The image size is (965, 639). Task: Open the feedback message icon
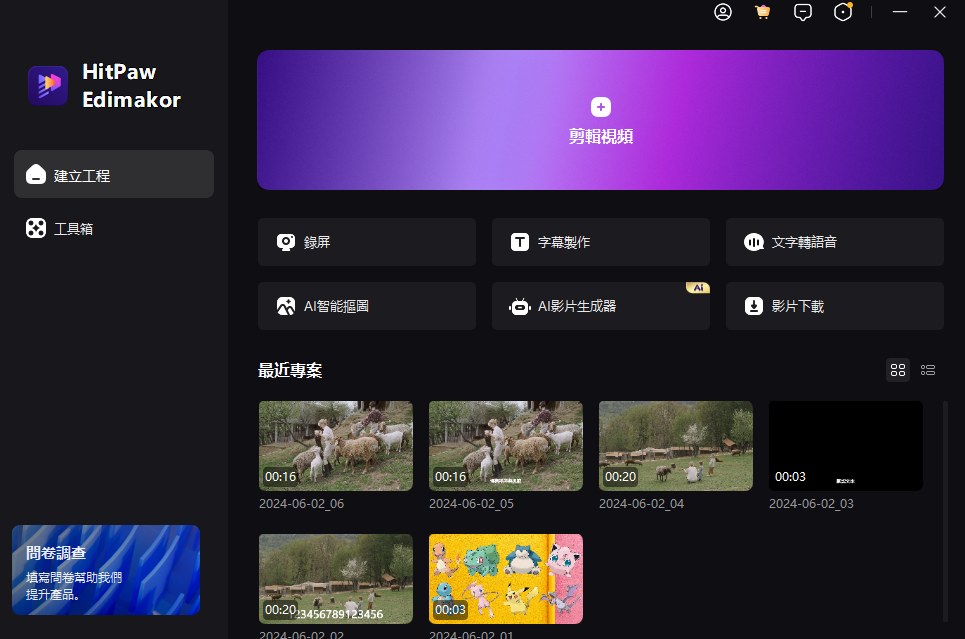[803, 12]
